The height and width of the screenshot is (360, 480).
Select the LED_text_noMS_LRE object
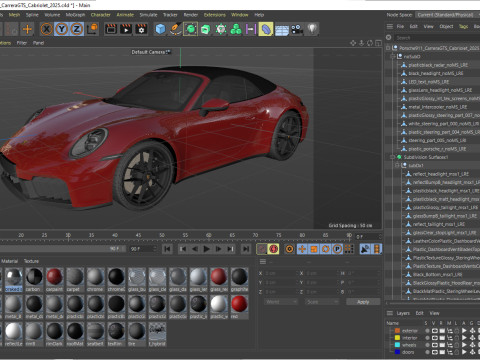tap(429, 82)
